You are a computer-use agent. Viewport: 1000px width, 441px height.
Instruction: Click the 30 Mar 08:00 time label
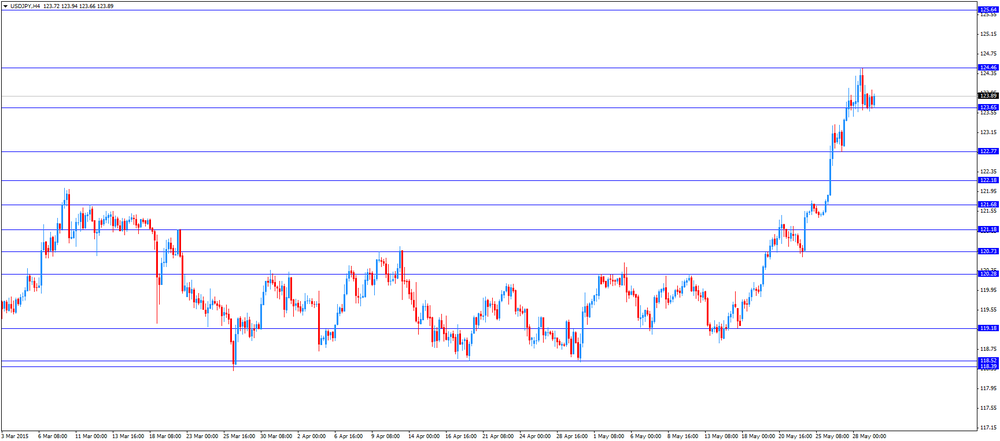(x=276, y=437)
